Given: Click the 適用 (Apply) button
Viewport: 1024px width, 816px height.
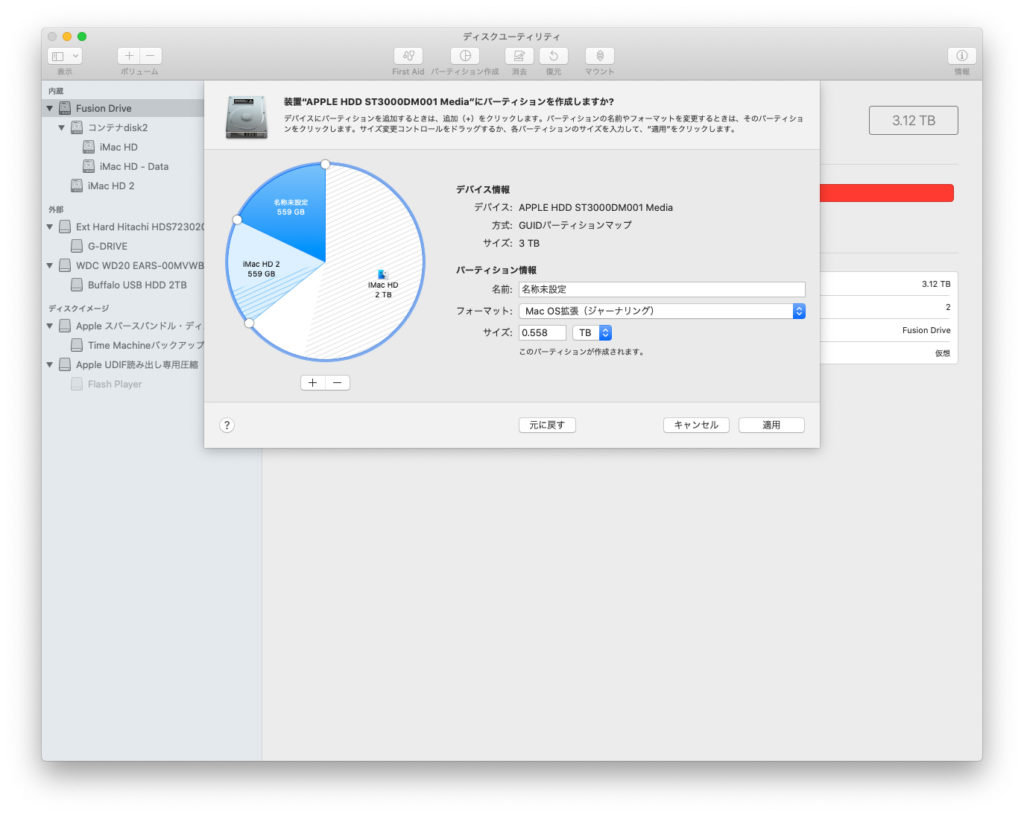Looking at the screenshot, I should pyautogui.click(x=771, y=425).
